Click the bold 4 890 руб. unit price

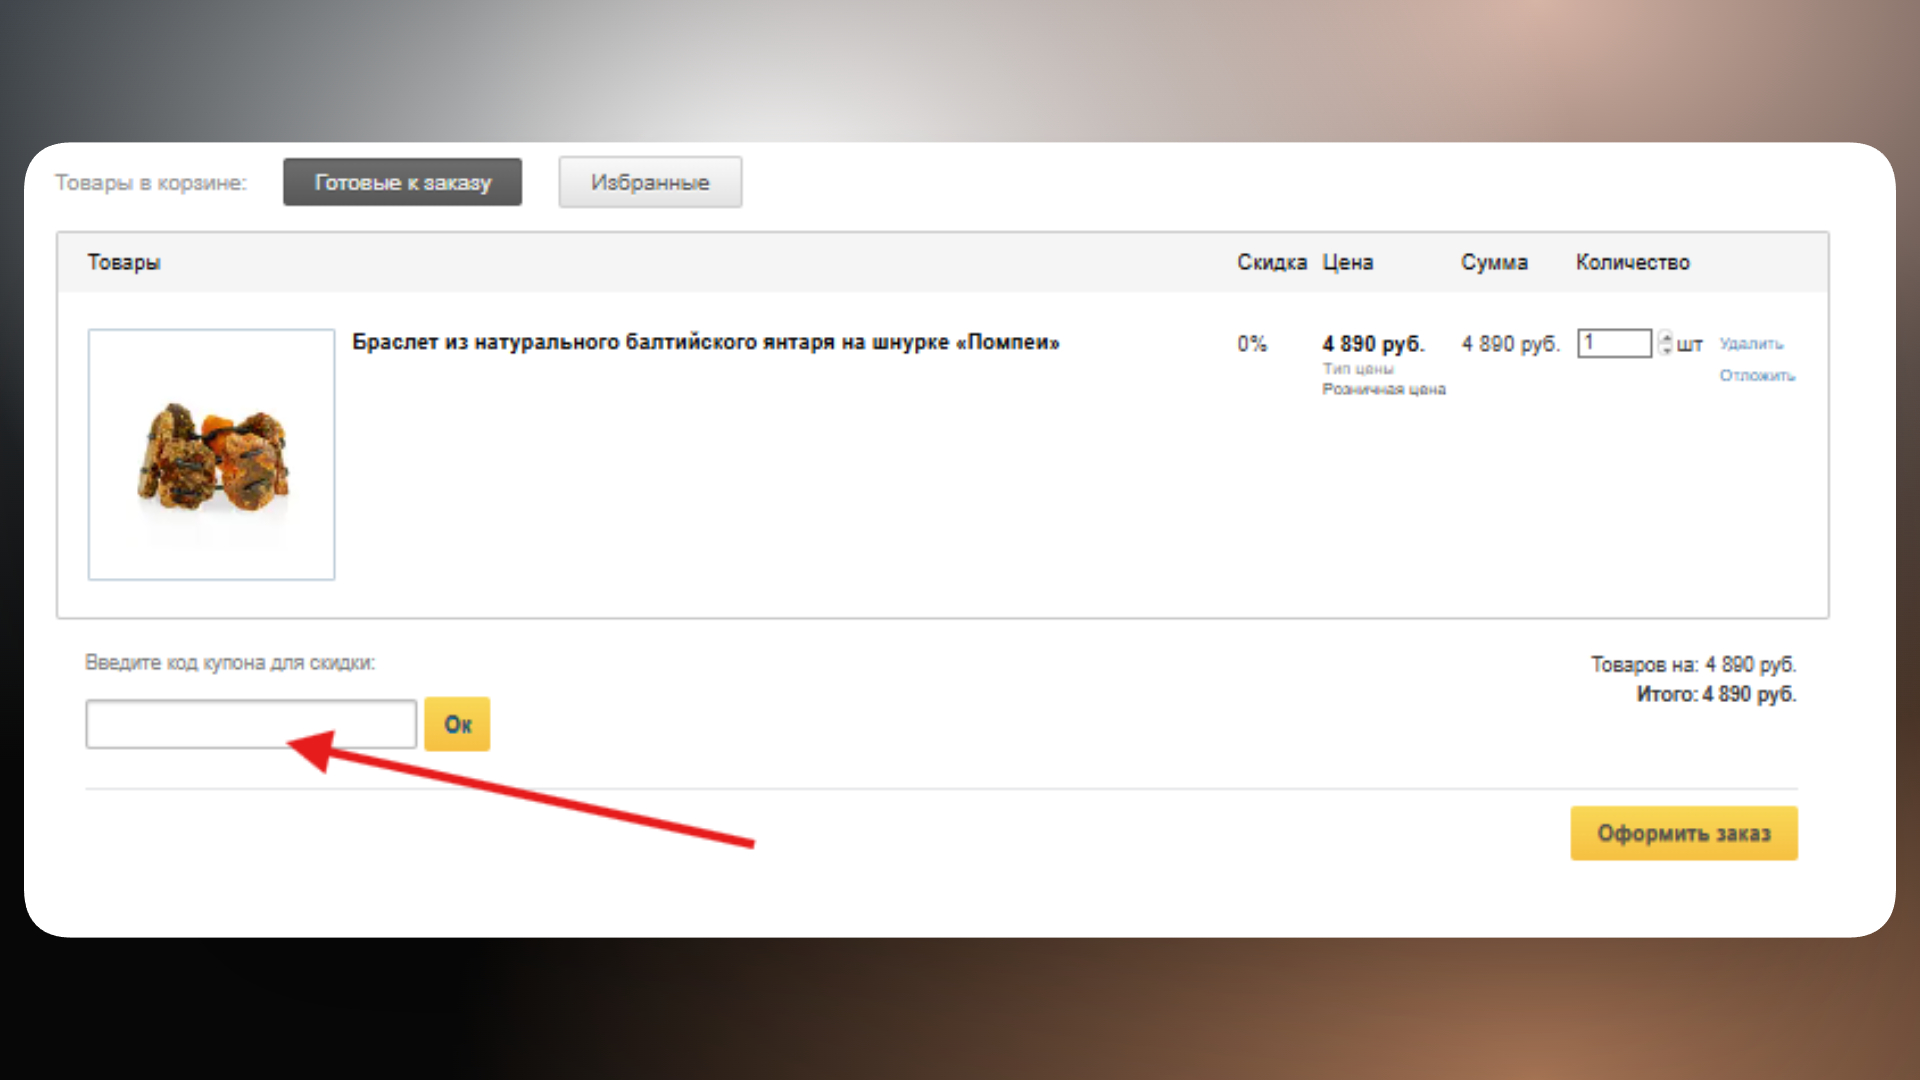pos(1373,344)
